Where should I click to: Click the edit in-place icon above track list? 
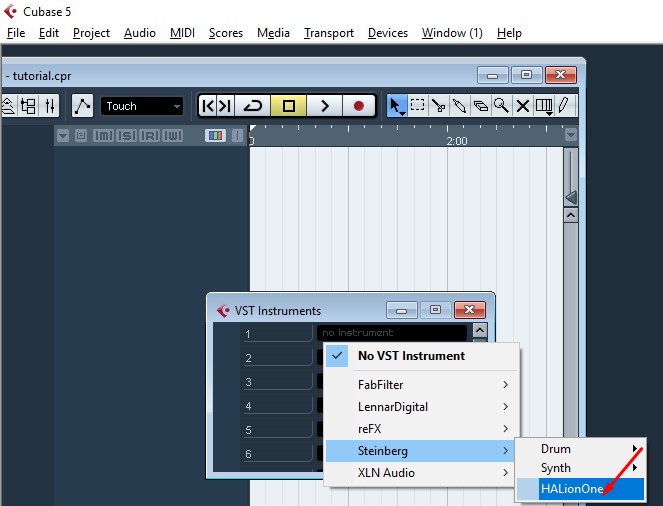81,136
